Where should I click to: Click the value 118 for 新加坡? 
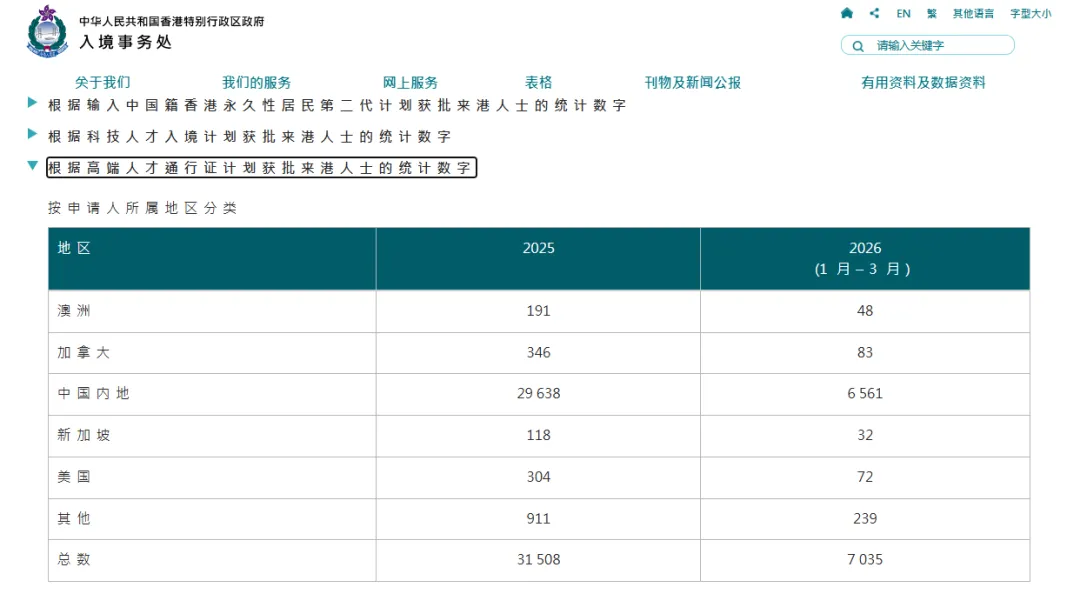(x=539, y=435)
